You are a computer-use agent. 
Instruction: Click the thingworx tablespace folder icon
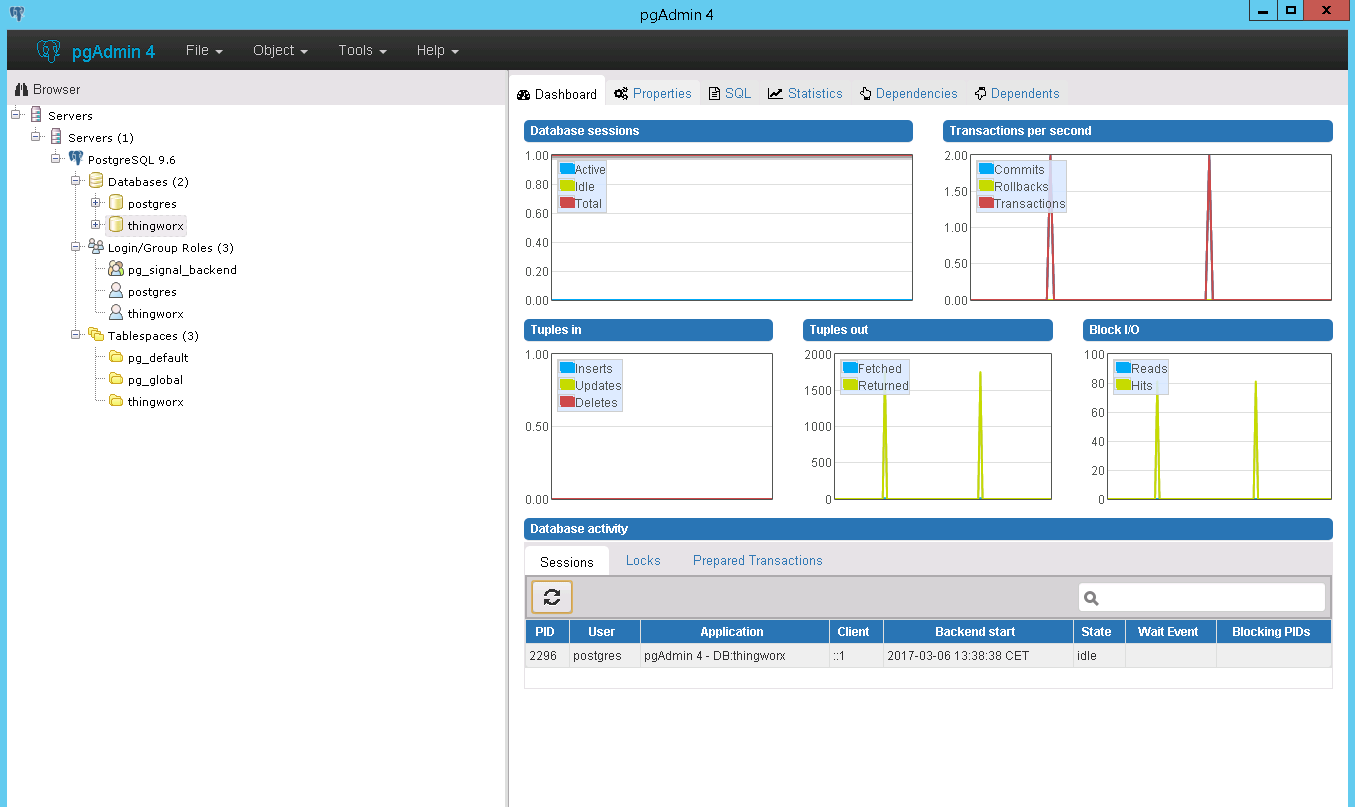(116, 401)
